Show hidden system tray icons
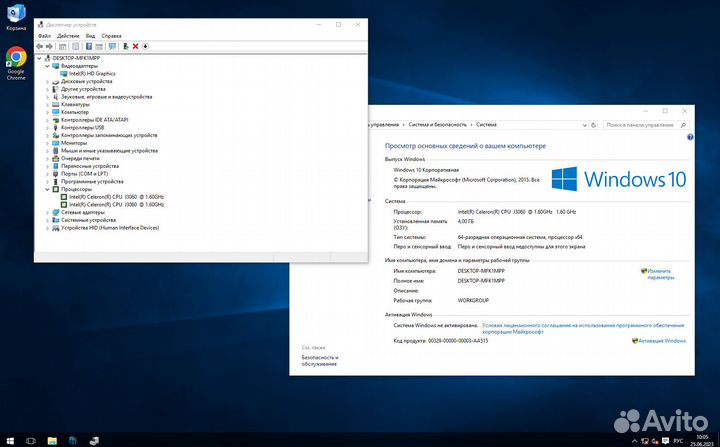The width and height of the screenshot is (720, 447). point(635,441)
